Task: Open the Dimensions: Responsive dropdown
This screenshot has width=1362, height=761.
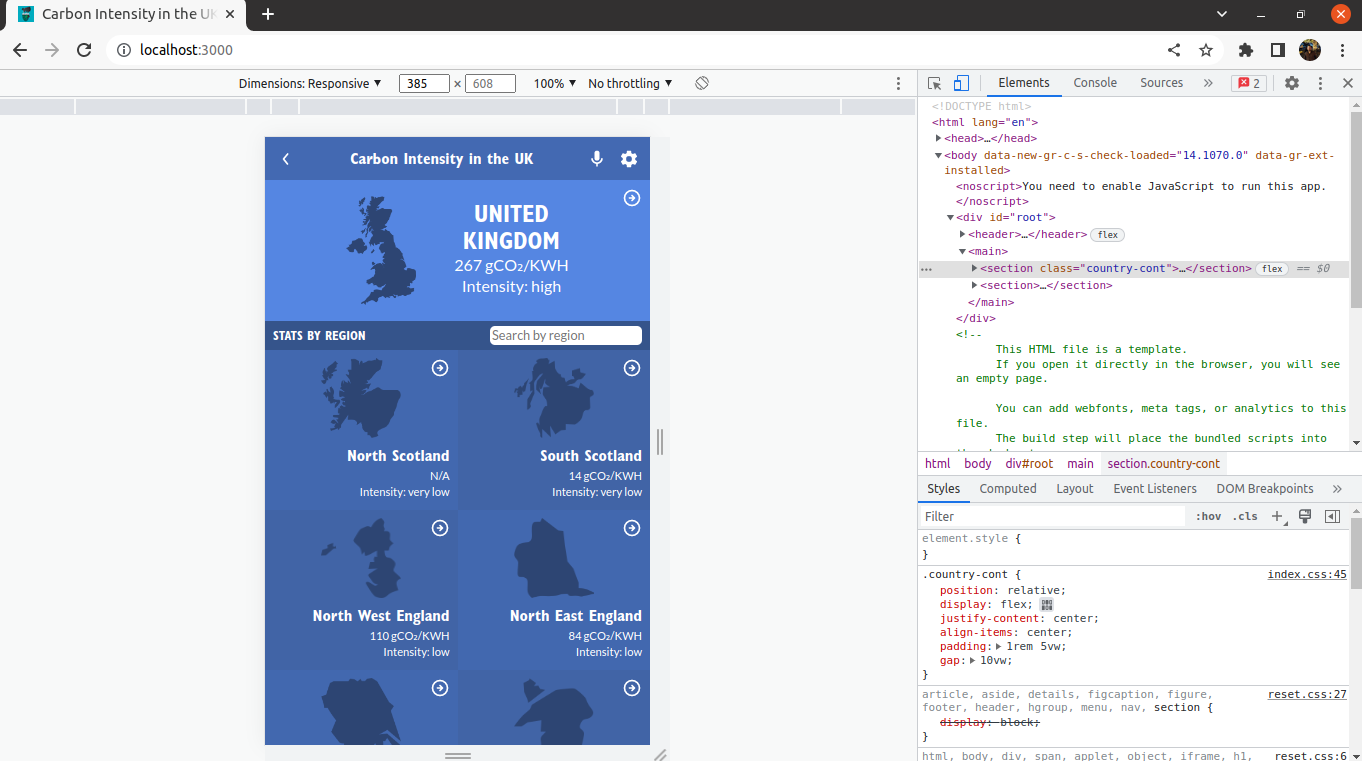Action: pos(310,83)
